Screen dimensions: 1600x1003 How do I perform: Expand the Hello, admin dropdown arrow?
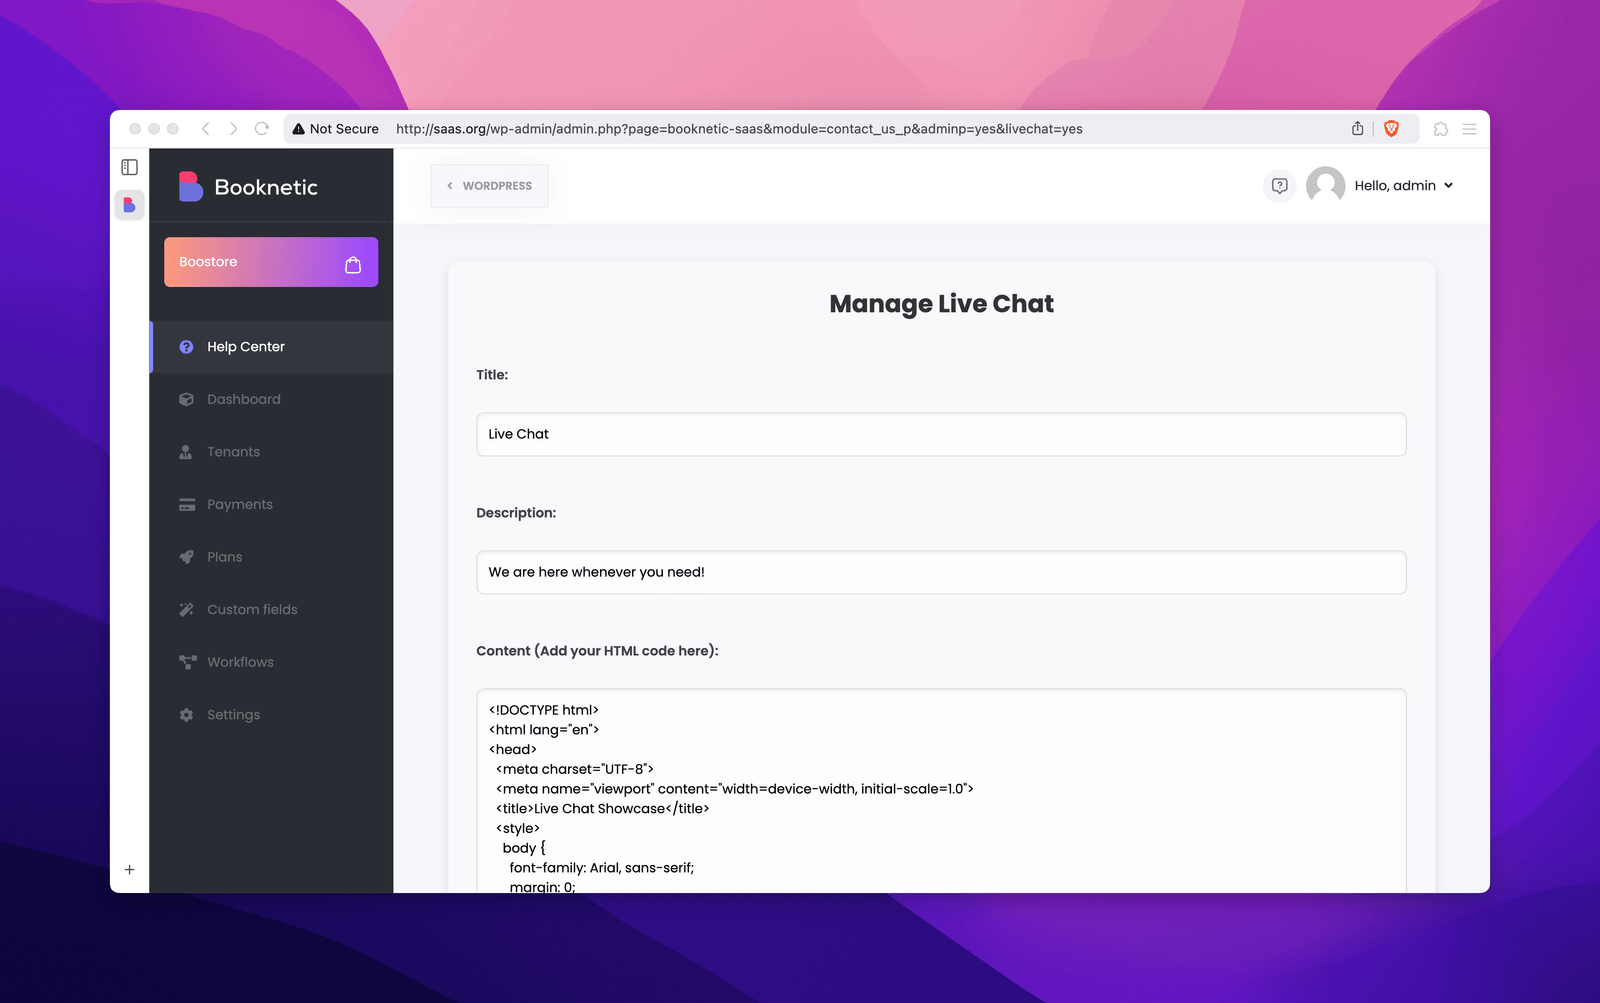coord(1449,186)
